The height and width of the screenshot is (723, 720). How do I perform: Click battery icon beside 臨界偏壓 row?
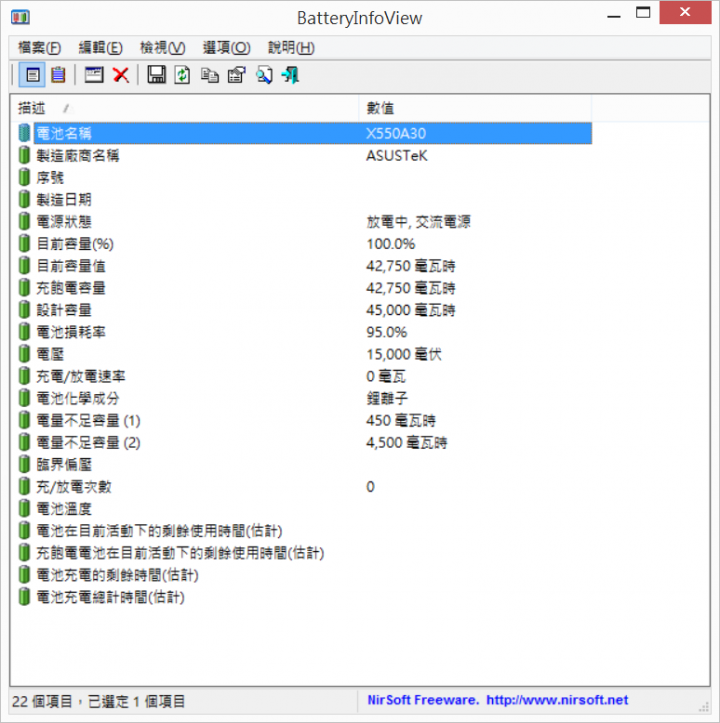pos(24,465)
